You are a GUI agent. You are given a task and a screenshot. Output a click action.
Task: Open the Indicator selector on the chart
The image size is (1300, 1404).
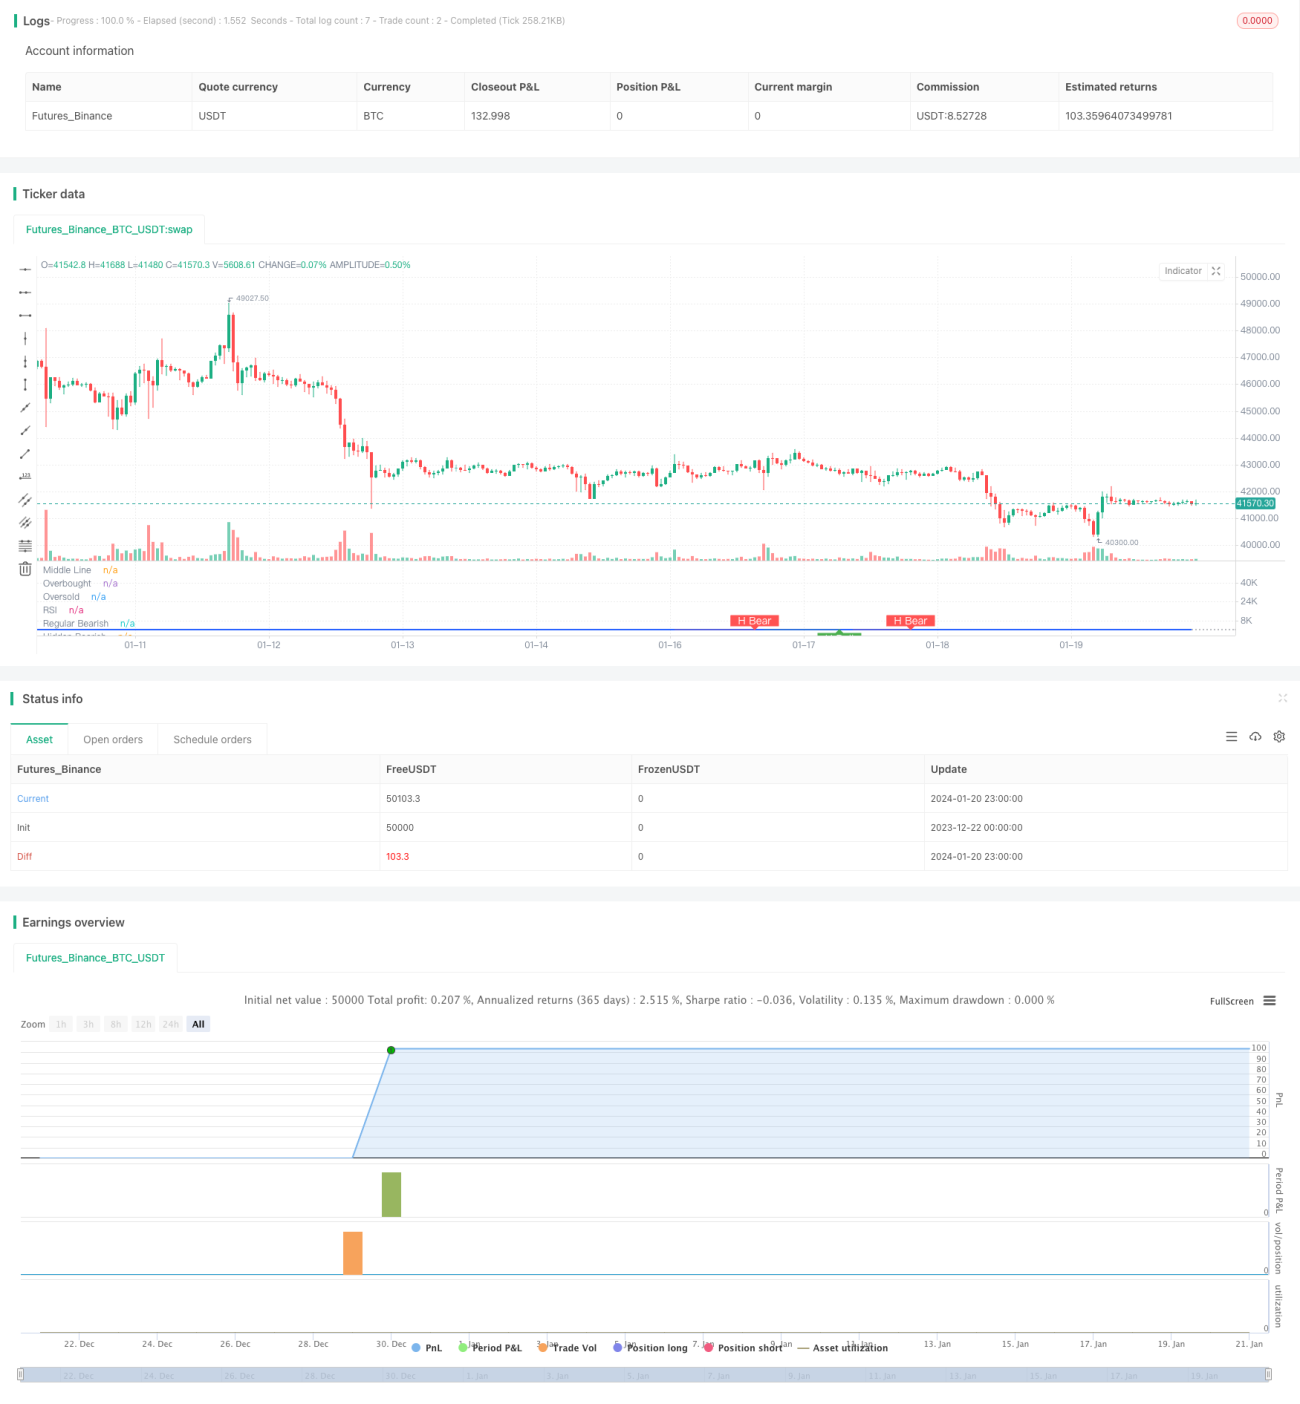[1183, 271]
